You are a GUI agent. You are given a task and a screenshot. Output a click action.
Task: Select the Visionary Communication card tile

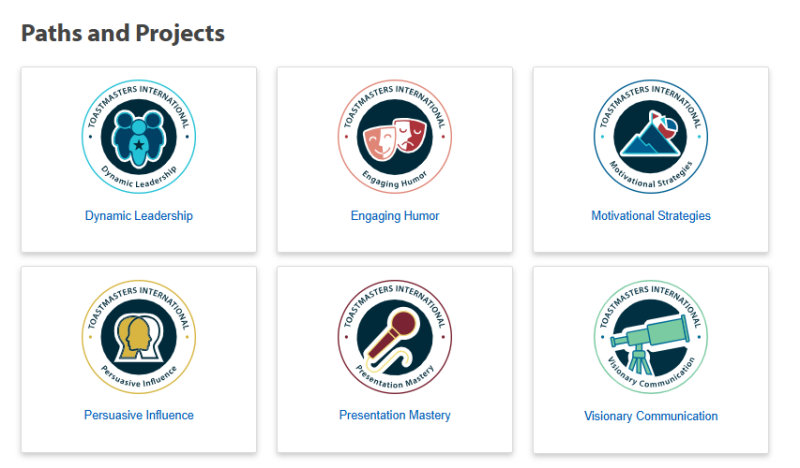(651, 360)
